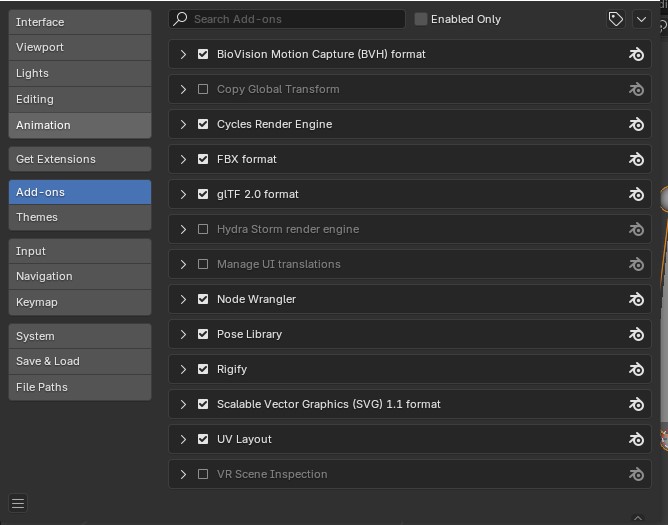Image resolution: width=668 pixels, height=525 pixels.
Task: Click Blender logo icon on FBX format row
Action: (636, 159)
